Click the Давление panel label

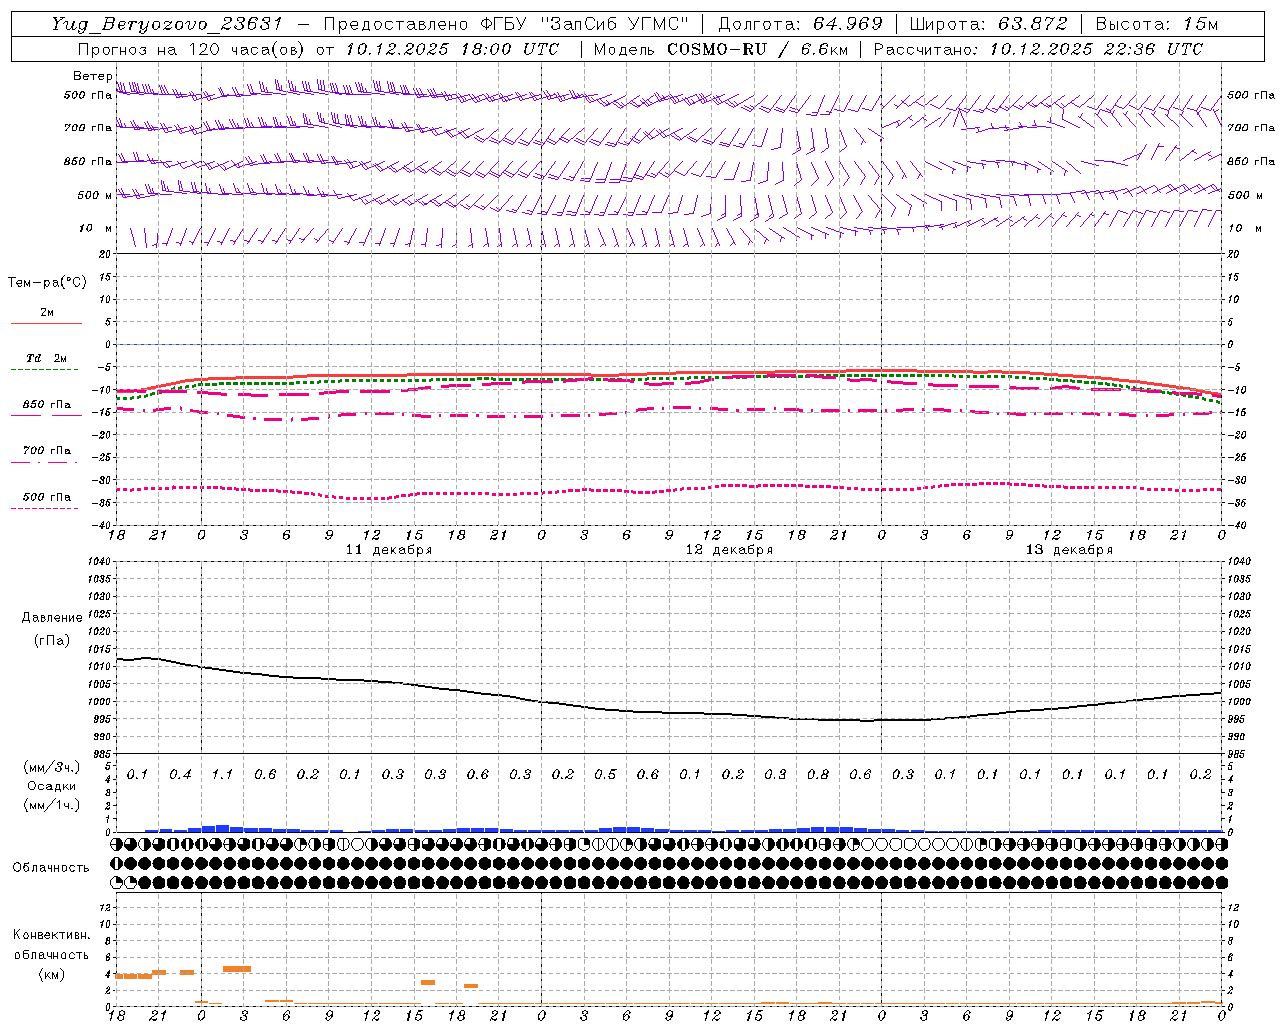tap(52, 618)
